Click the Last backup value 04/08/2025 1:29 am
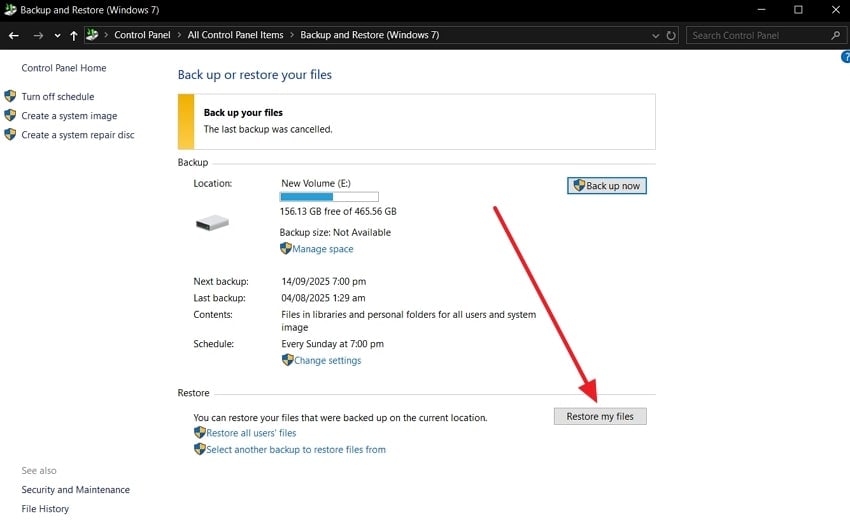The width and height of the screenshot is (850, 530). [323, 298]
